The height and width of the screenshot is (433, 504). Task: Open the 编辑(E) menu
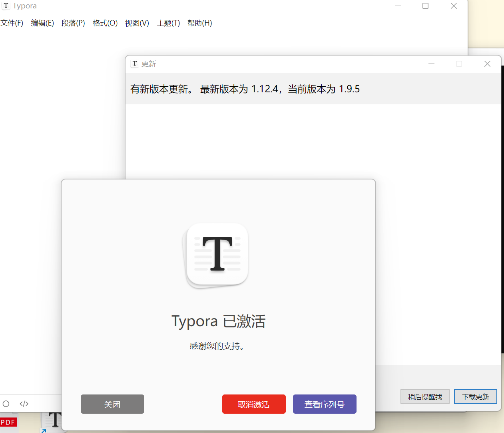pyautogui.click(x=42, y=23)
